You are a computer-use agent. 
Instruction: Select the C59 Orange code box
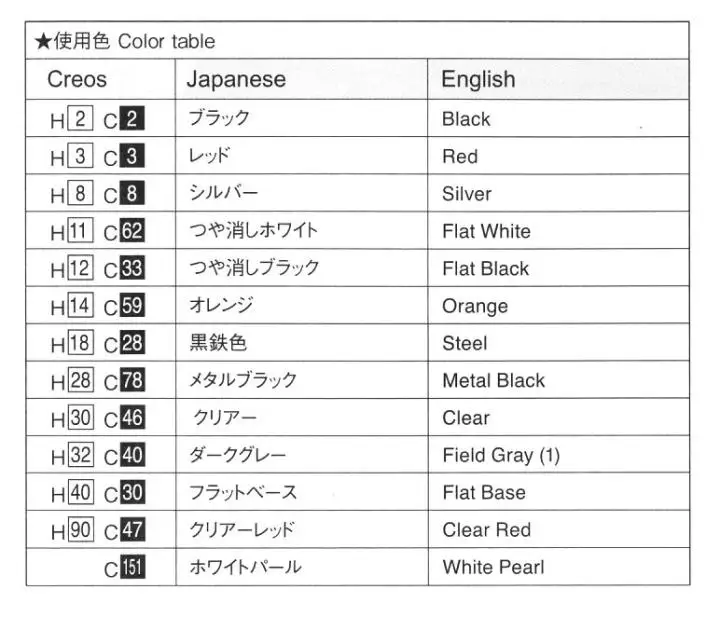(132, 305)
